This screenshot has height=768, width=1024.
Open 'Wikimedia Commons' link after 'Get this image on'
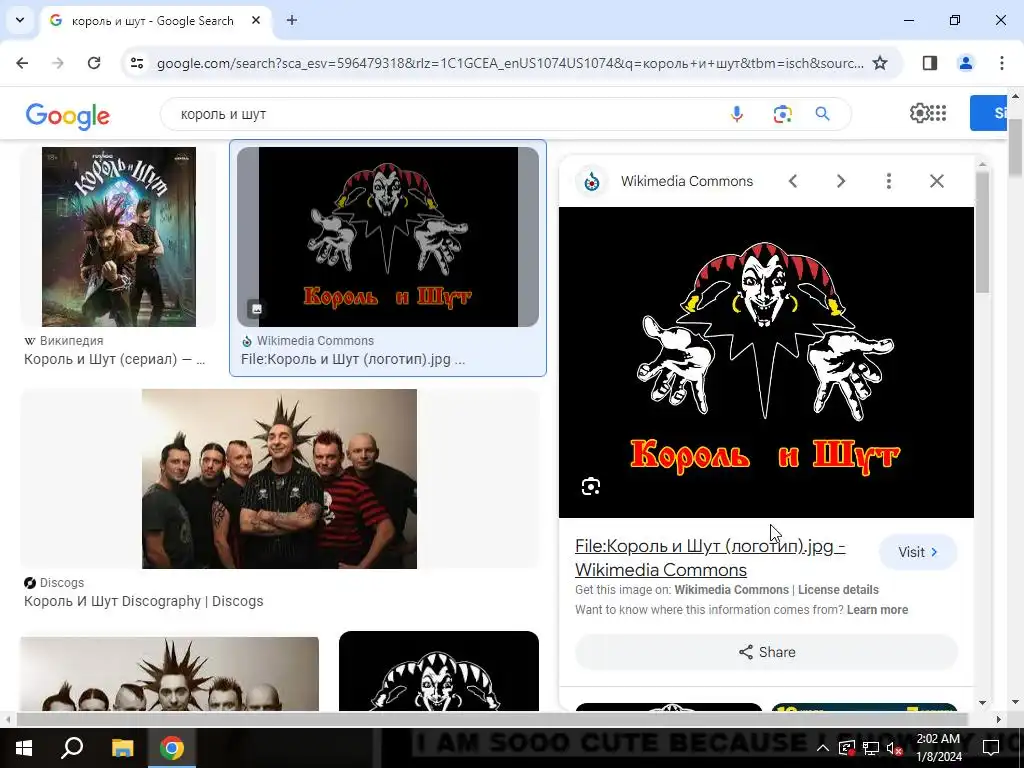coord(731,590)
